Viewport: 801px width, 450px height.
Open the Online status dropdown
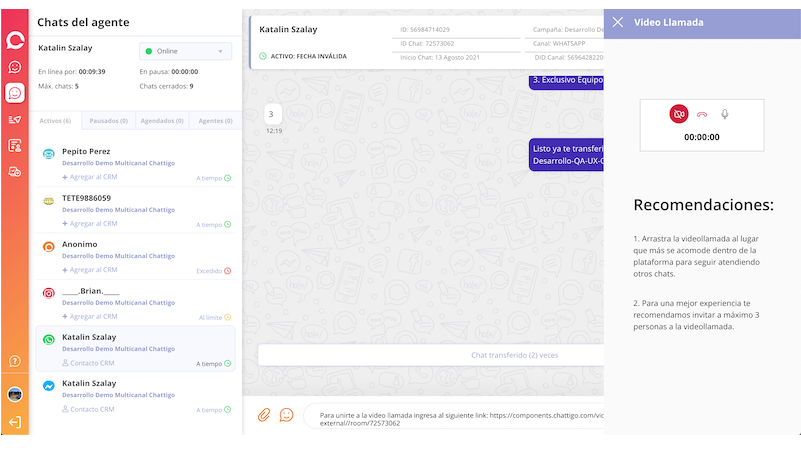click(x=185, y=51)
